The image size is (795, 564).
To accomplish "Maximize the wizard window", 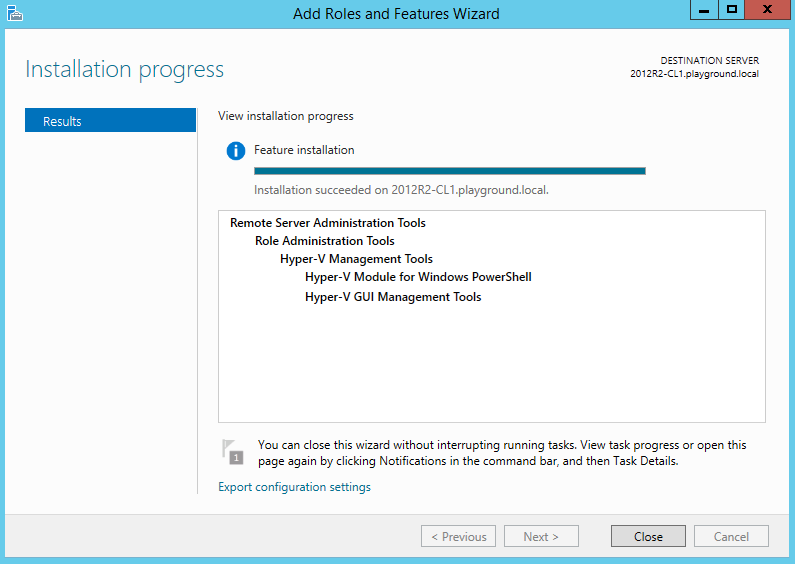I will (x=731, y=10).
